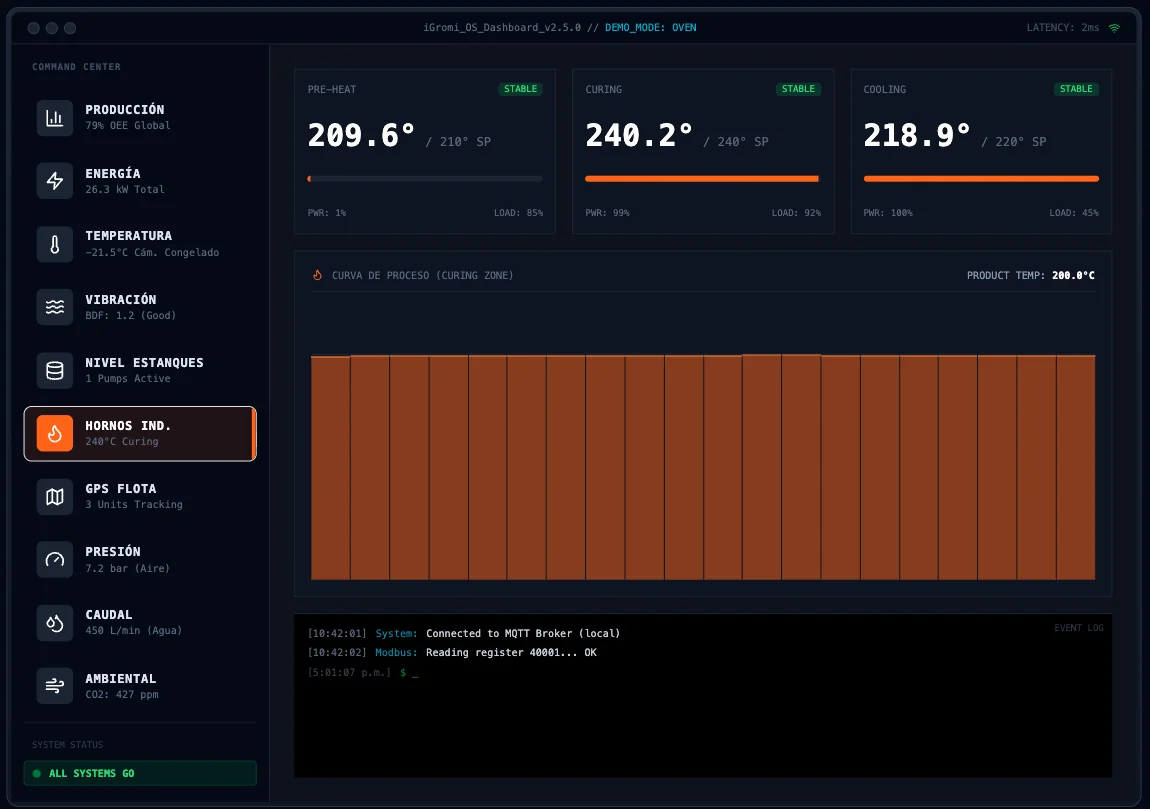Go to the TEMPERATURA menu label

(128, 235)
